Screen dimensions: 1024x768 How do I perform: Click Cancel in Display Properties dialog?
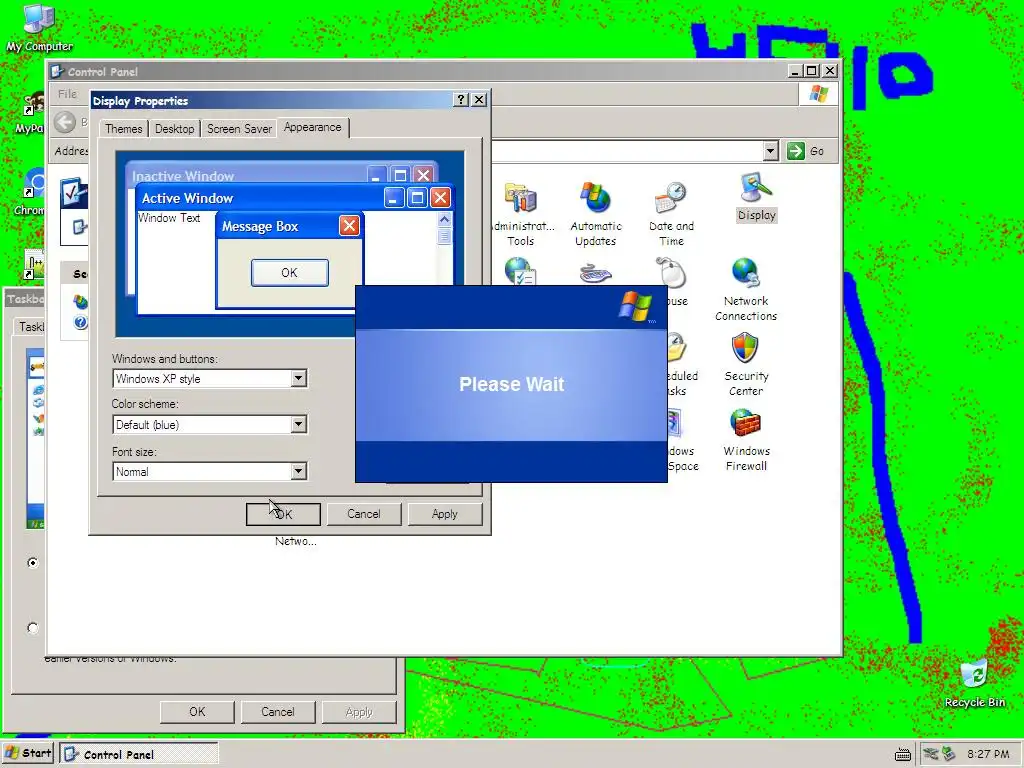tap(364, 514)
